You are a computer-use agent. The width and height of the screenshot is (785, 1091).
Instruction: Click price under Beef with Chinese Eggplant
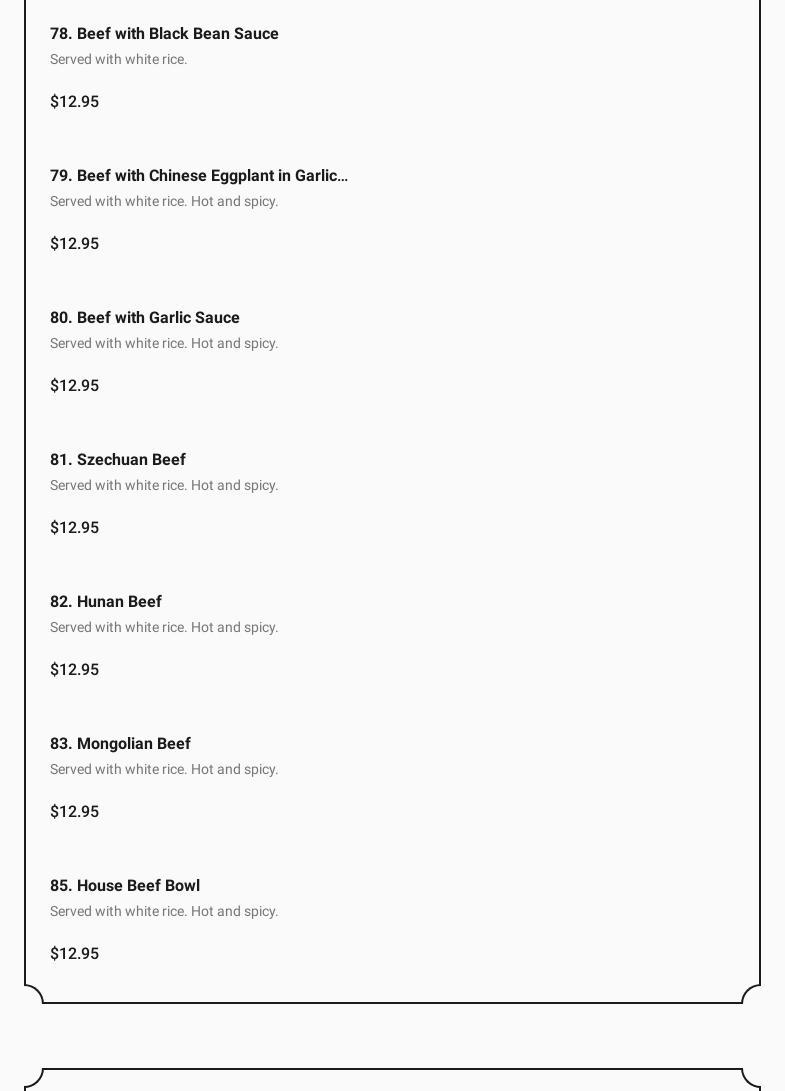75,244
